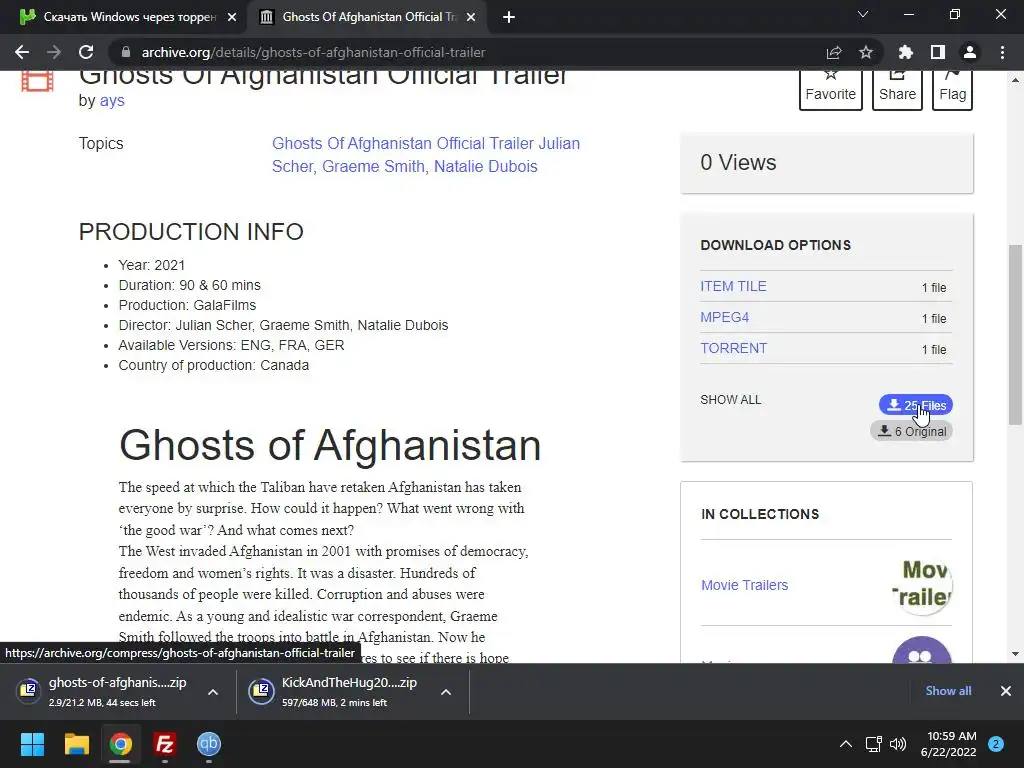Click the Ghosts of Afghanistan heading
This screenshot has width=1024, height=768.
pyautogui.click(x=330, y=445)
